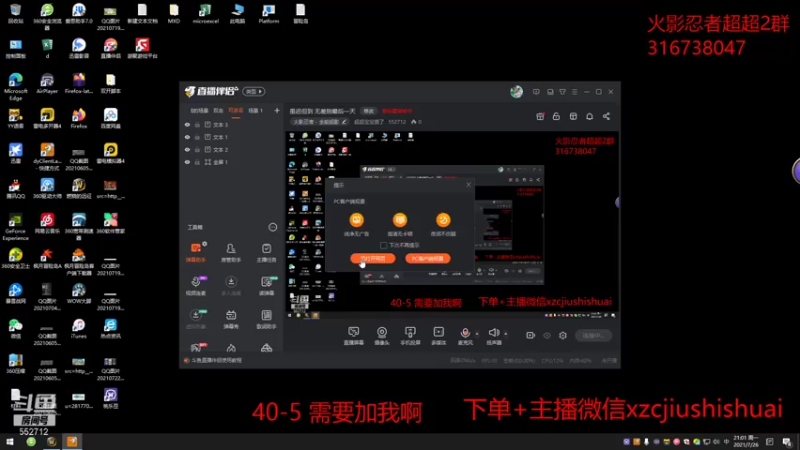The width and height of the screenshot is (800, 450).
Task: Open the 读弹幕 tool
Action: (x=266, y=286)
